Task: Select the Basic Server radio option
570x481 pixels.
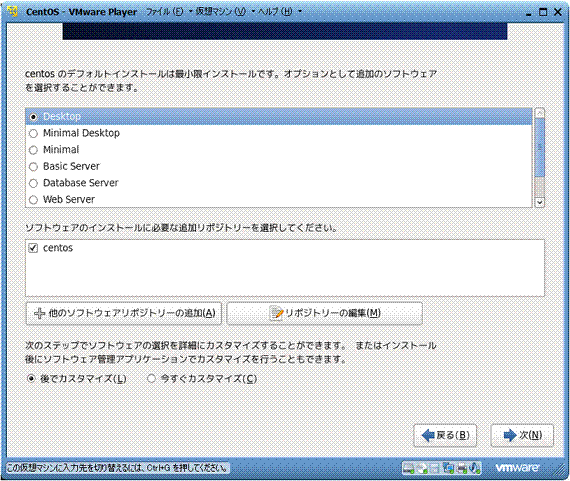Action: pyautogui.click(x=33, y=167)
